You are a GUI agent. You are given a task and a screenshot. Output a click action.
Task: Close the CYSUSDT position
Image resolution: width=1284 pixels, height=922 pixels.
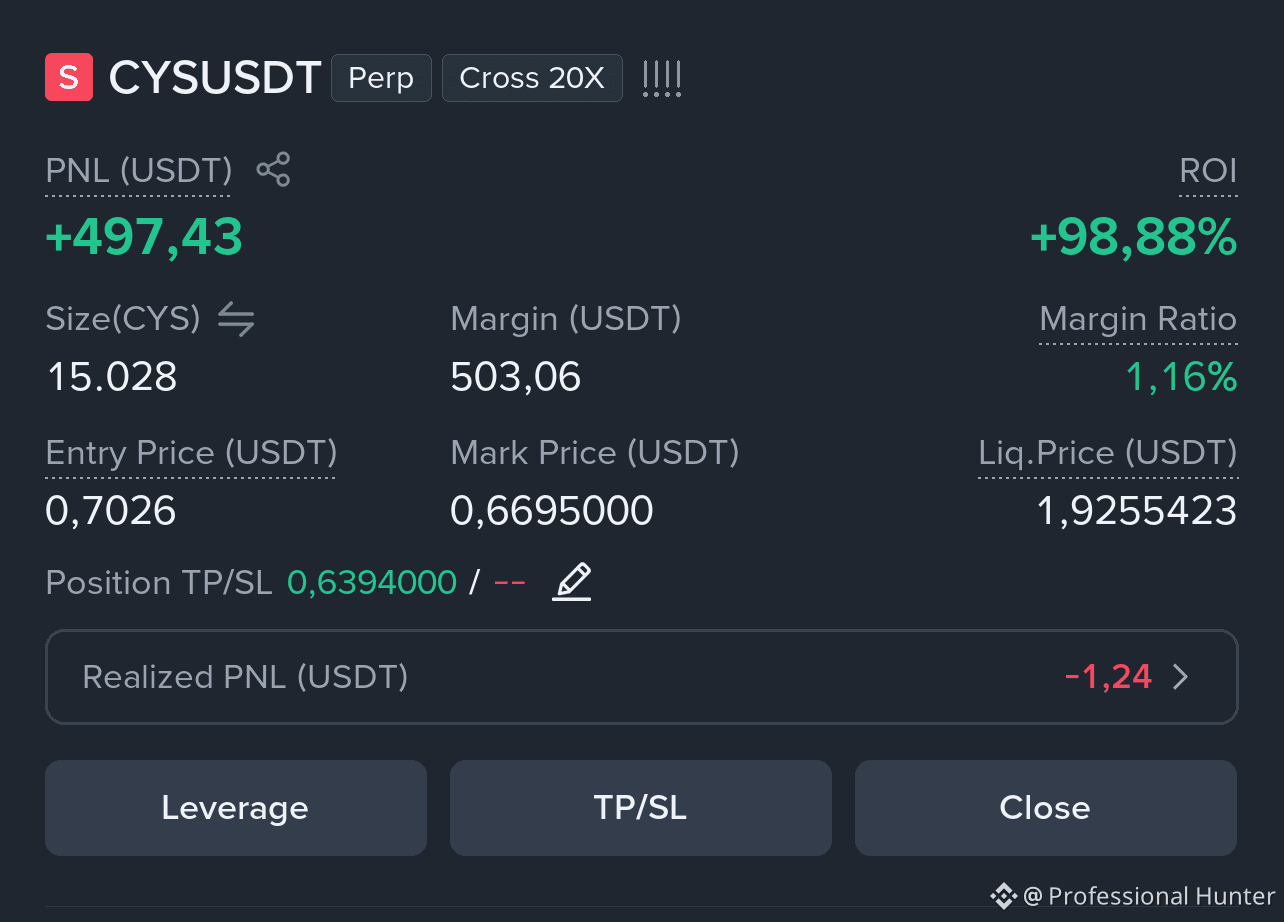(1046, 808)
